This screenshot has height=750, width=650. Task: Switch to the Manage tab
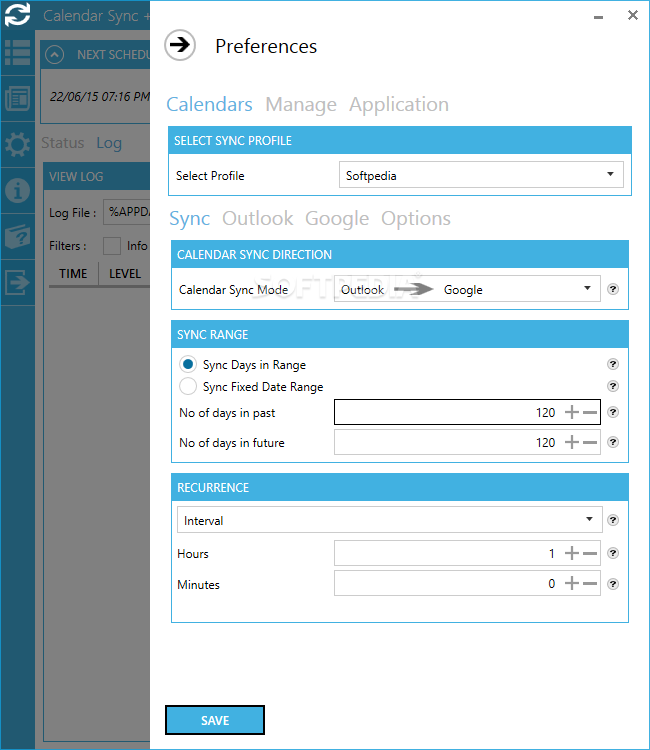pos(301,104)
